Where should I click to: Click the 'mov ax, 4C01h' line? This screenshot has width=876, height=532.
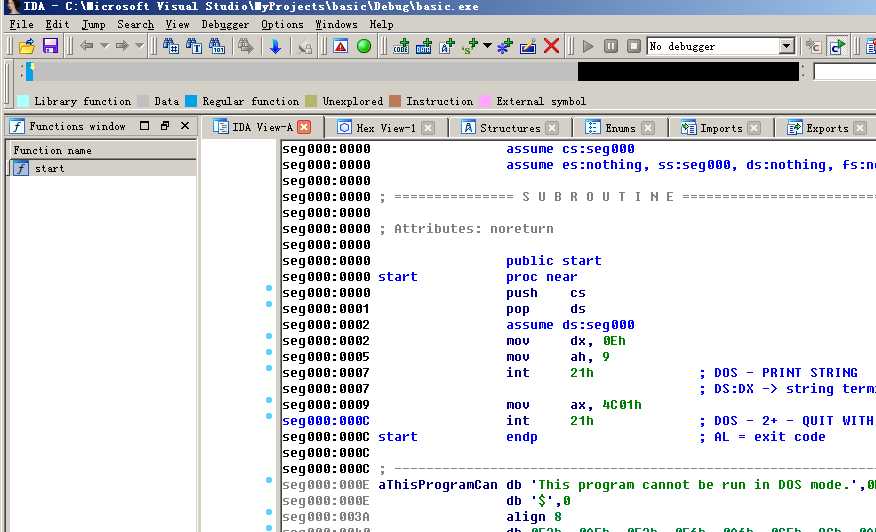(574, 405)
